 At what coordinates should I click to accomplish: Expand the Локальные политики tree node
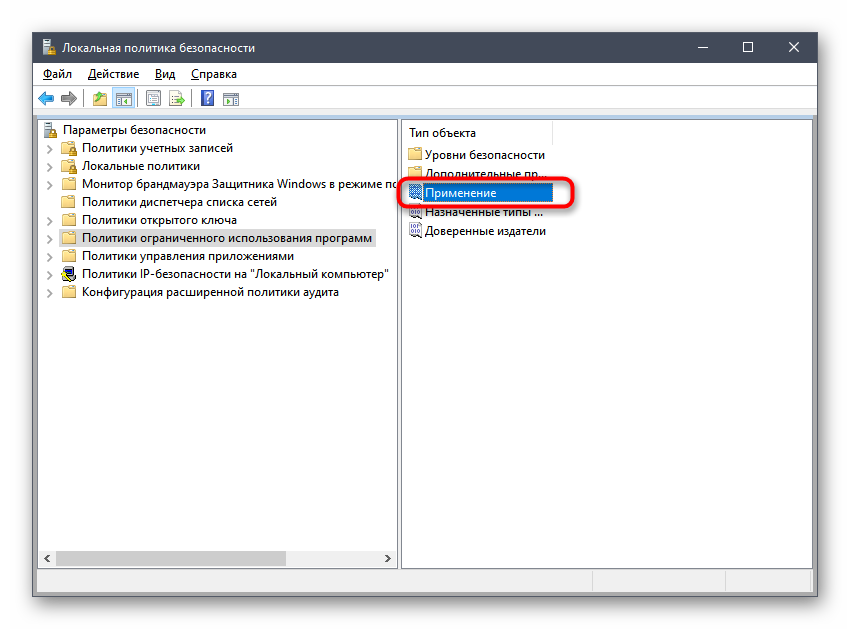pyautogui.click(x=50, y=166)
